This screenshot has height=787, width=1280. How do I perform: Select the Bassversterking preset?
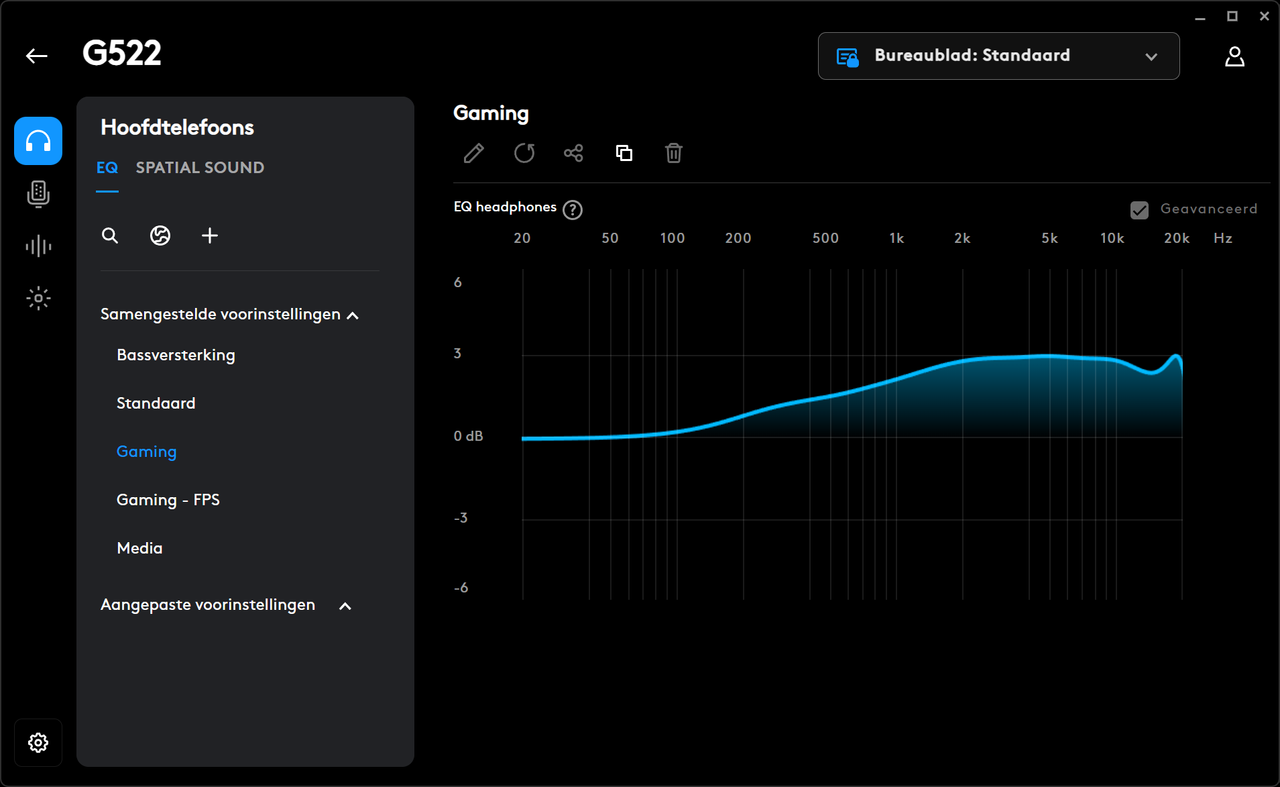(x=176, y=355)
